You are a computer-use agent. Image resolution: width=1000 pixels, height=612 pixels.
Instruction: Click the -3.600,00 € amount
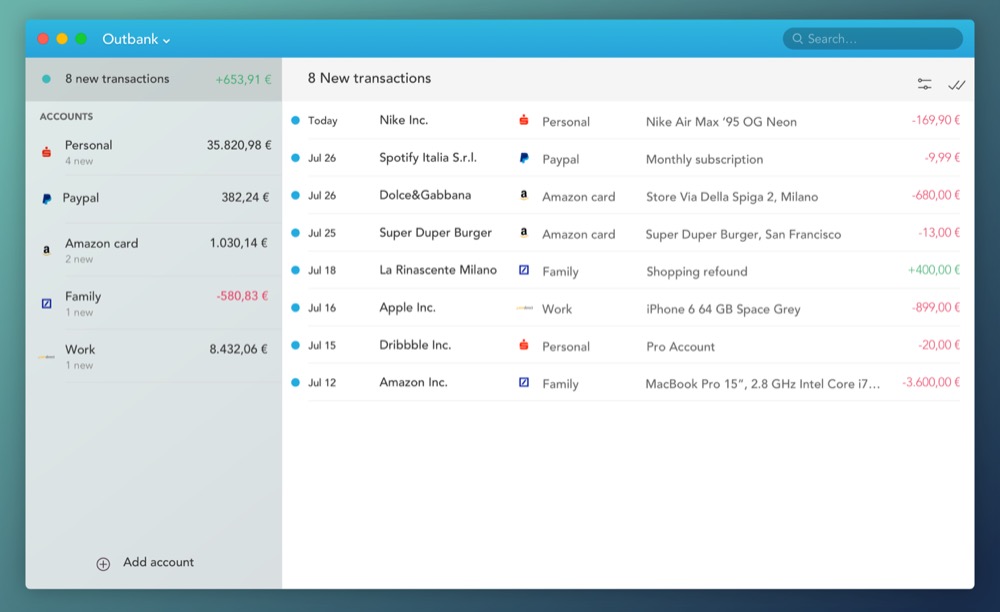(931, 382)
